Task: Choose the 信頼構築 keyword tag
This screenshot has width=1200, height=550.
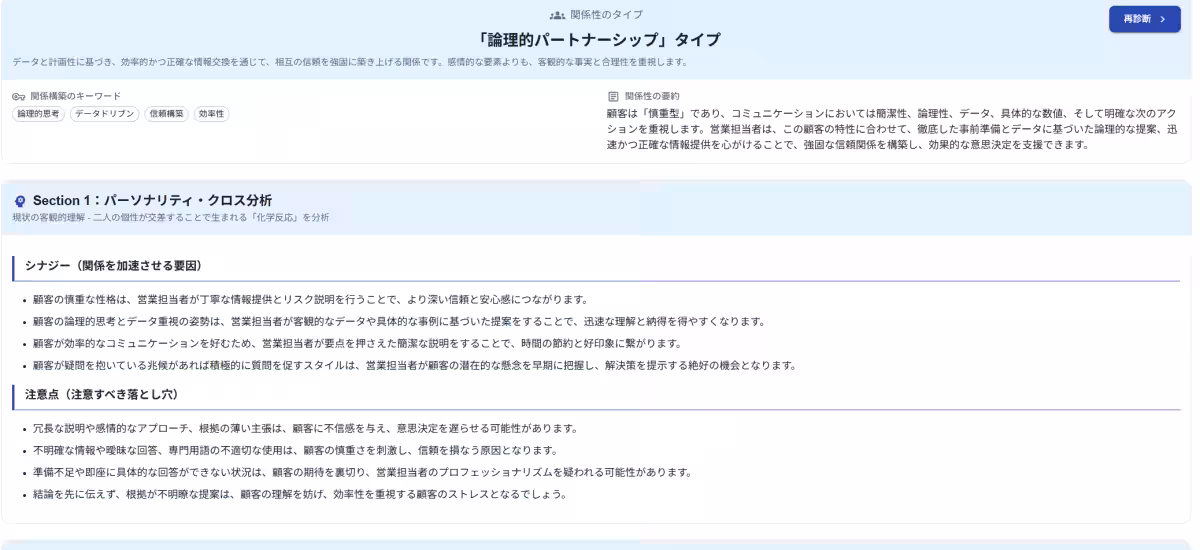Action: pyautogui.click(x=166, y=114)
